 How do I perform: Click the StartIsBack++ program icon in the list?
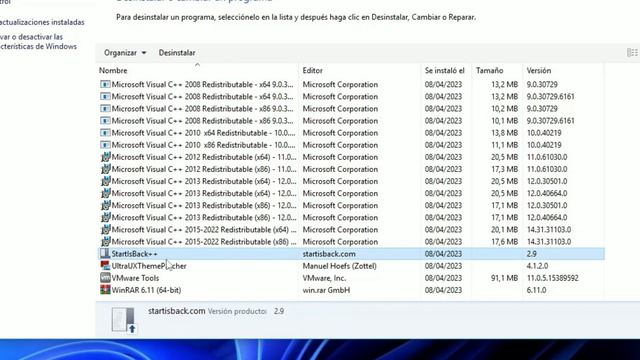(x=105, y=253)
